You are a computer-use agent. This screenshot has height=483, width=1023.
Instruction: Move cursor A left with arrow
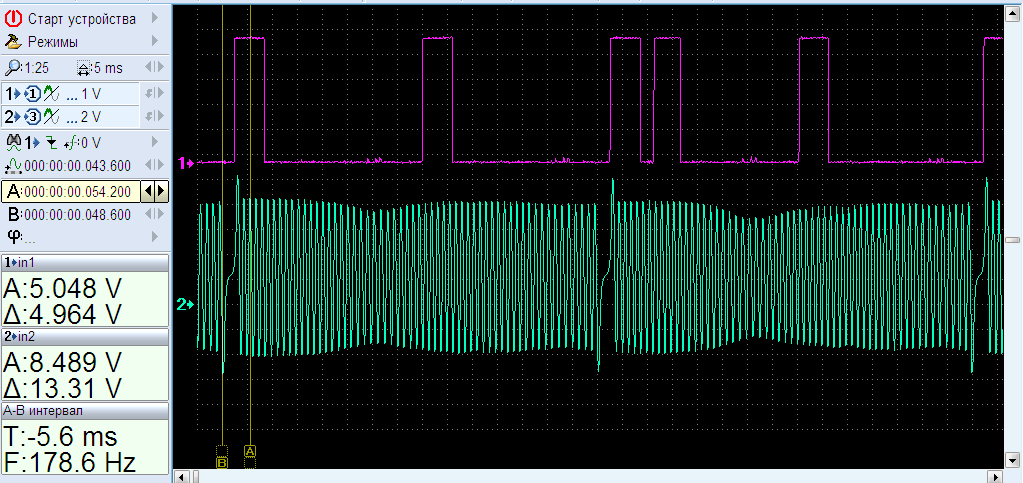(148, 192)
